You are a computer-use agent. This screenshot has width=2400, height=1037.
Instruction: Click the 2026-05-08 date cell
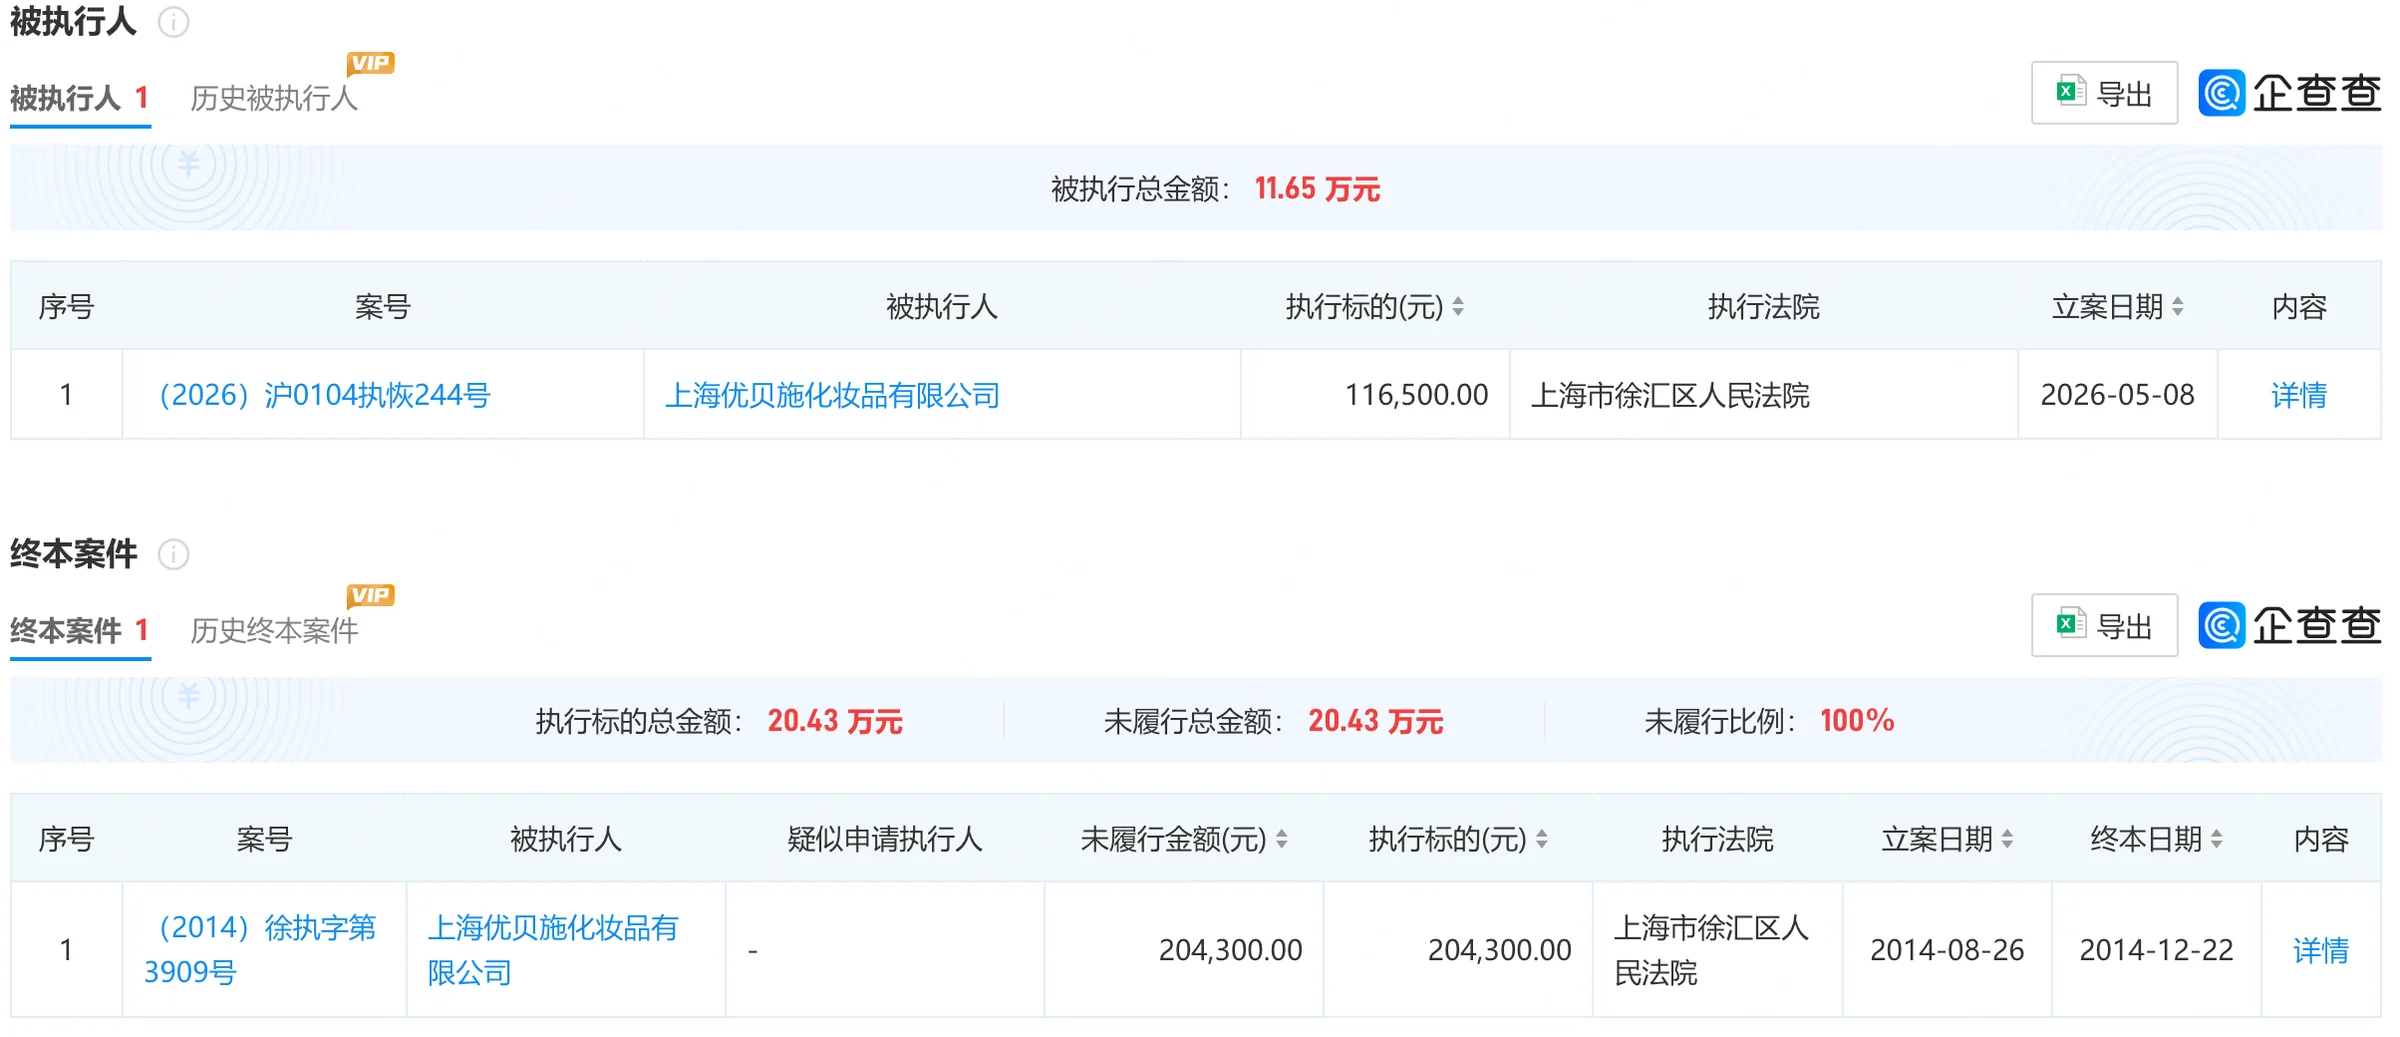(x=2117, y=395)
